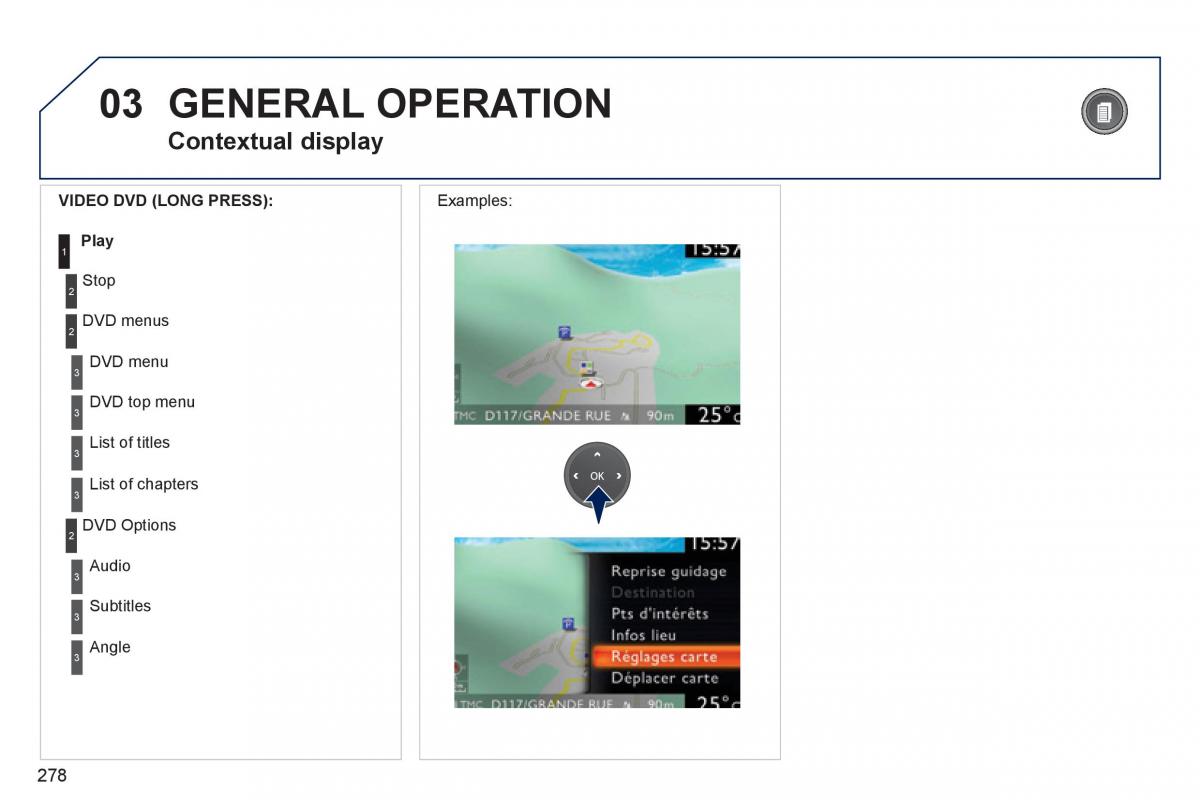Click the 90m distance indicator on top map

660,416
